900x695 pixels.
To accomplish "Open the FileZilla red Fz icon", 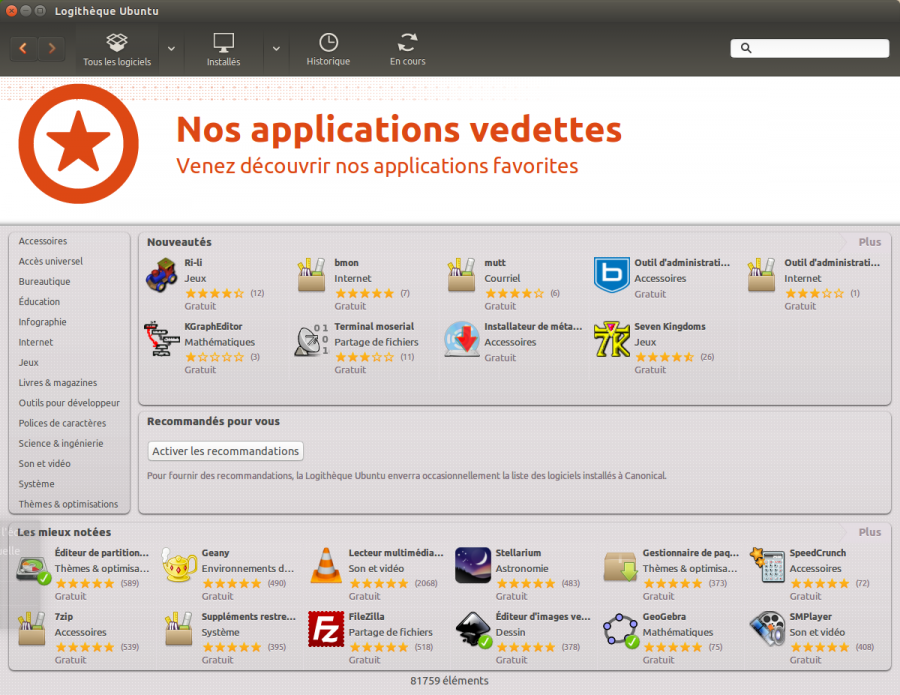I will (x=326, y=629).
